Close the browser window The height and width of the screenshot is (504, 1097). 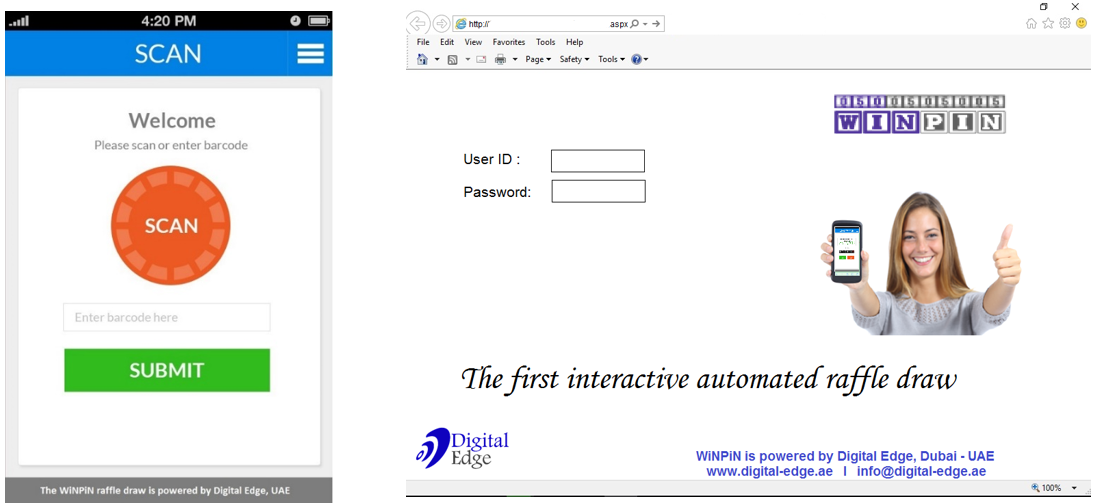tap(1075, 6)
